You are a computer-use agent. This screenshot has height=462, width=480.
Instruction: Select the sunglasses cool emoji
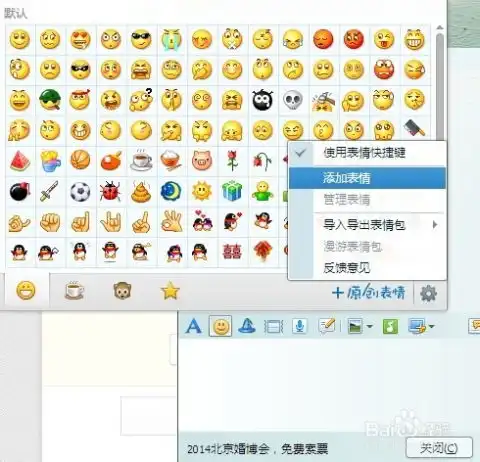[141, 39]
